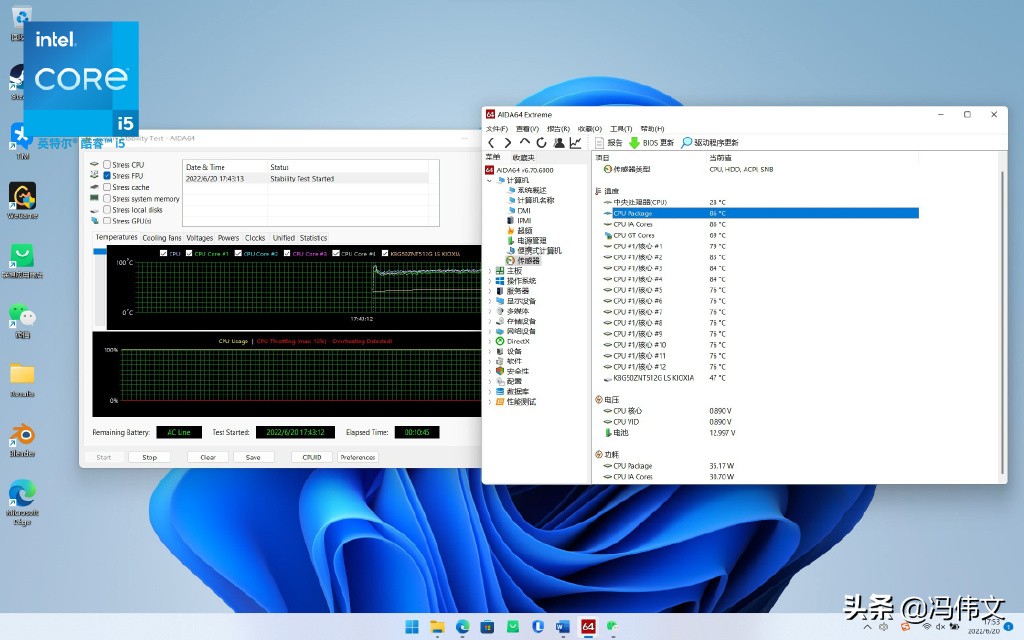Expand the 主板 tree node

coord(489,271)
